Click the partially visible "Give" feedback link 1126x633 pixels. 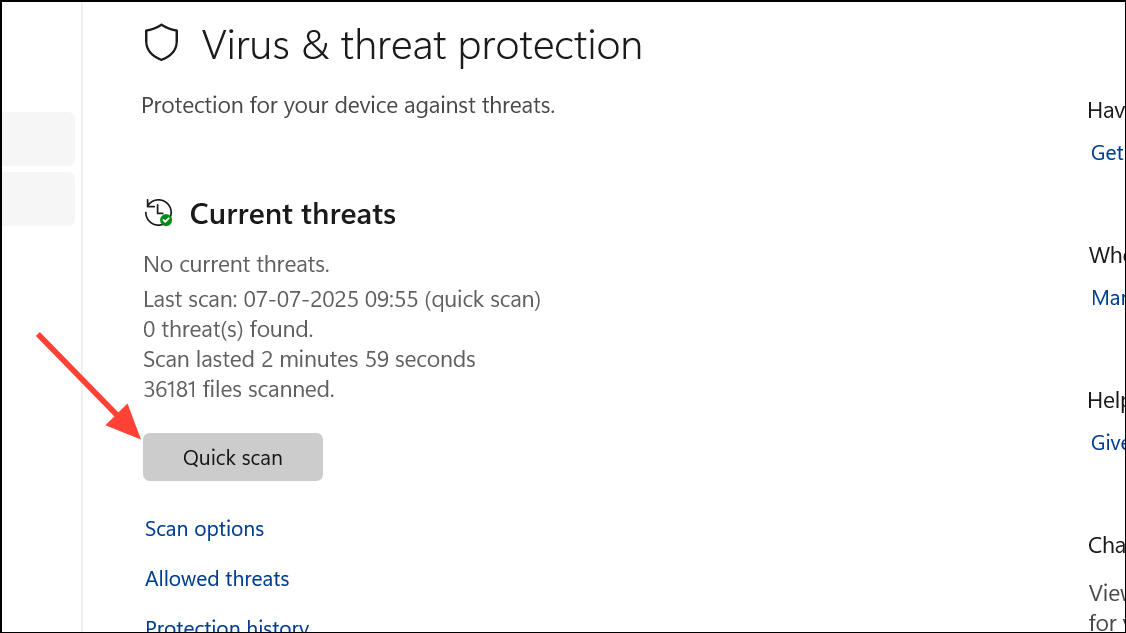pos(1108,443)
